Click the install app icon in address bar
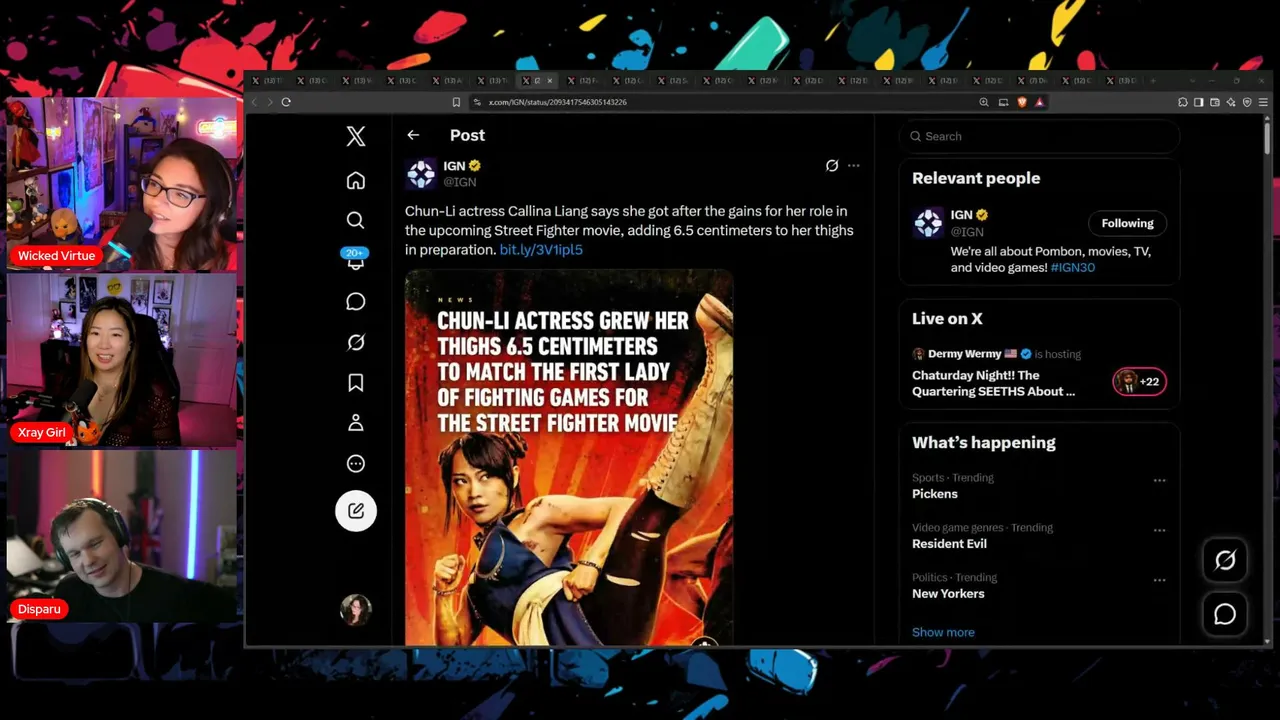This screenshot has height=720, width=1280. coord(1003,102)
